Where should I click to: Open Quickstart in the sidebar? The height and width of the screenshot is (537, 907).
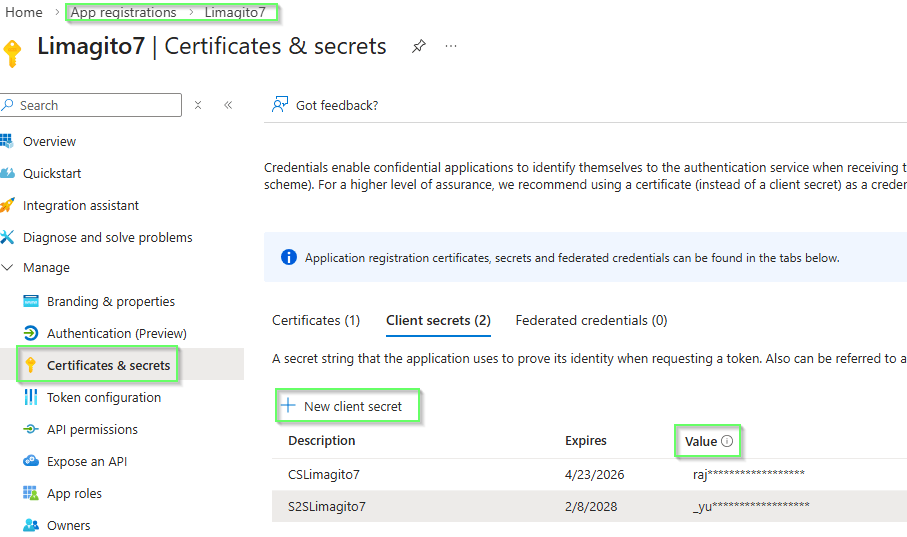pyautogui.click(x=52, y=174)
